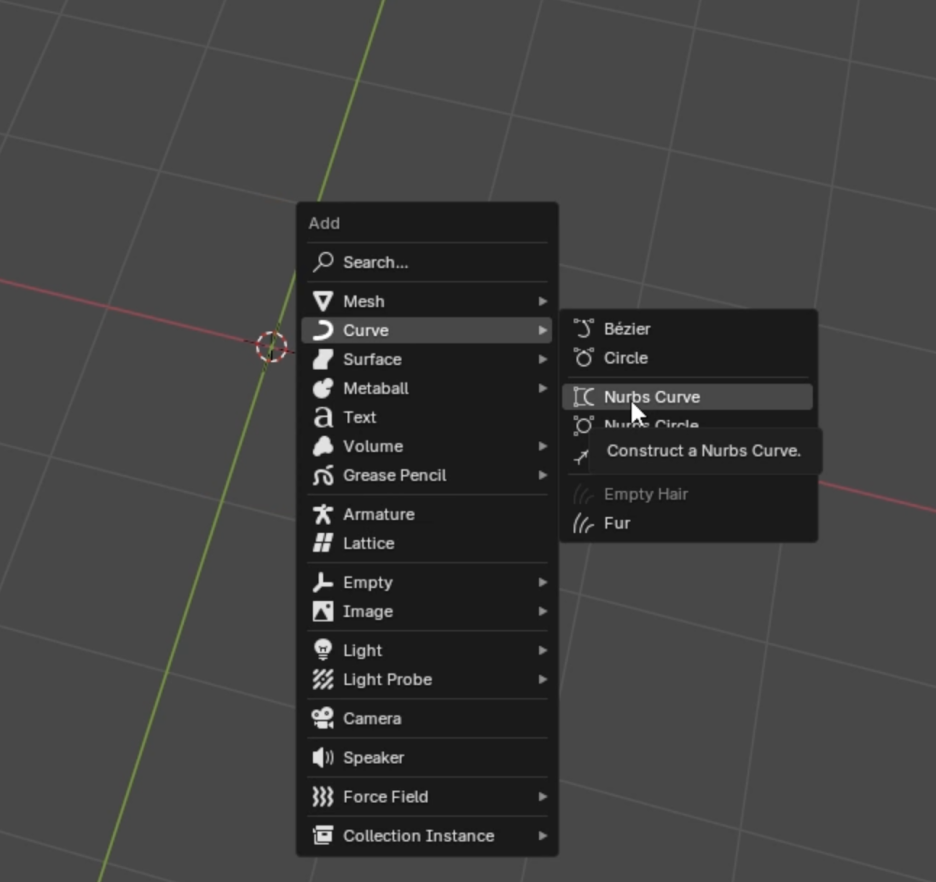Add an Armature object

click(x=427, y=514)
